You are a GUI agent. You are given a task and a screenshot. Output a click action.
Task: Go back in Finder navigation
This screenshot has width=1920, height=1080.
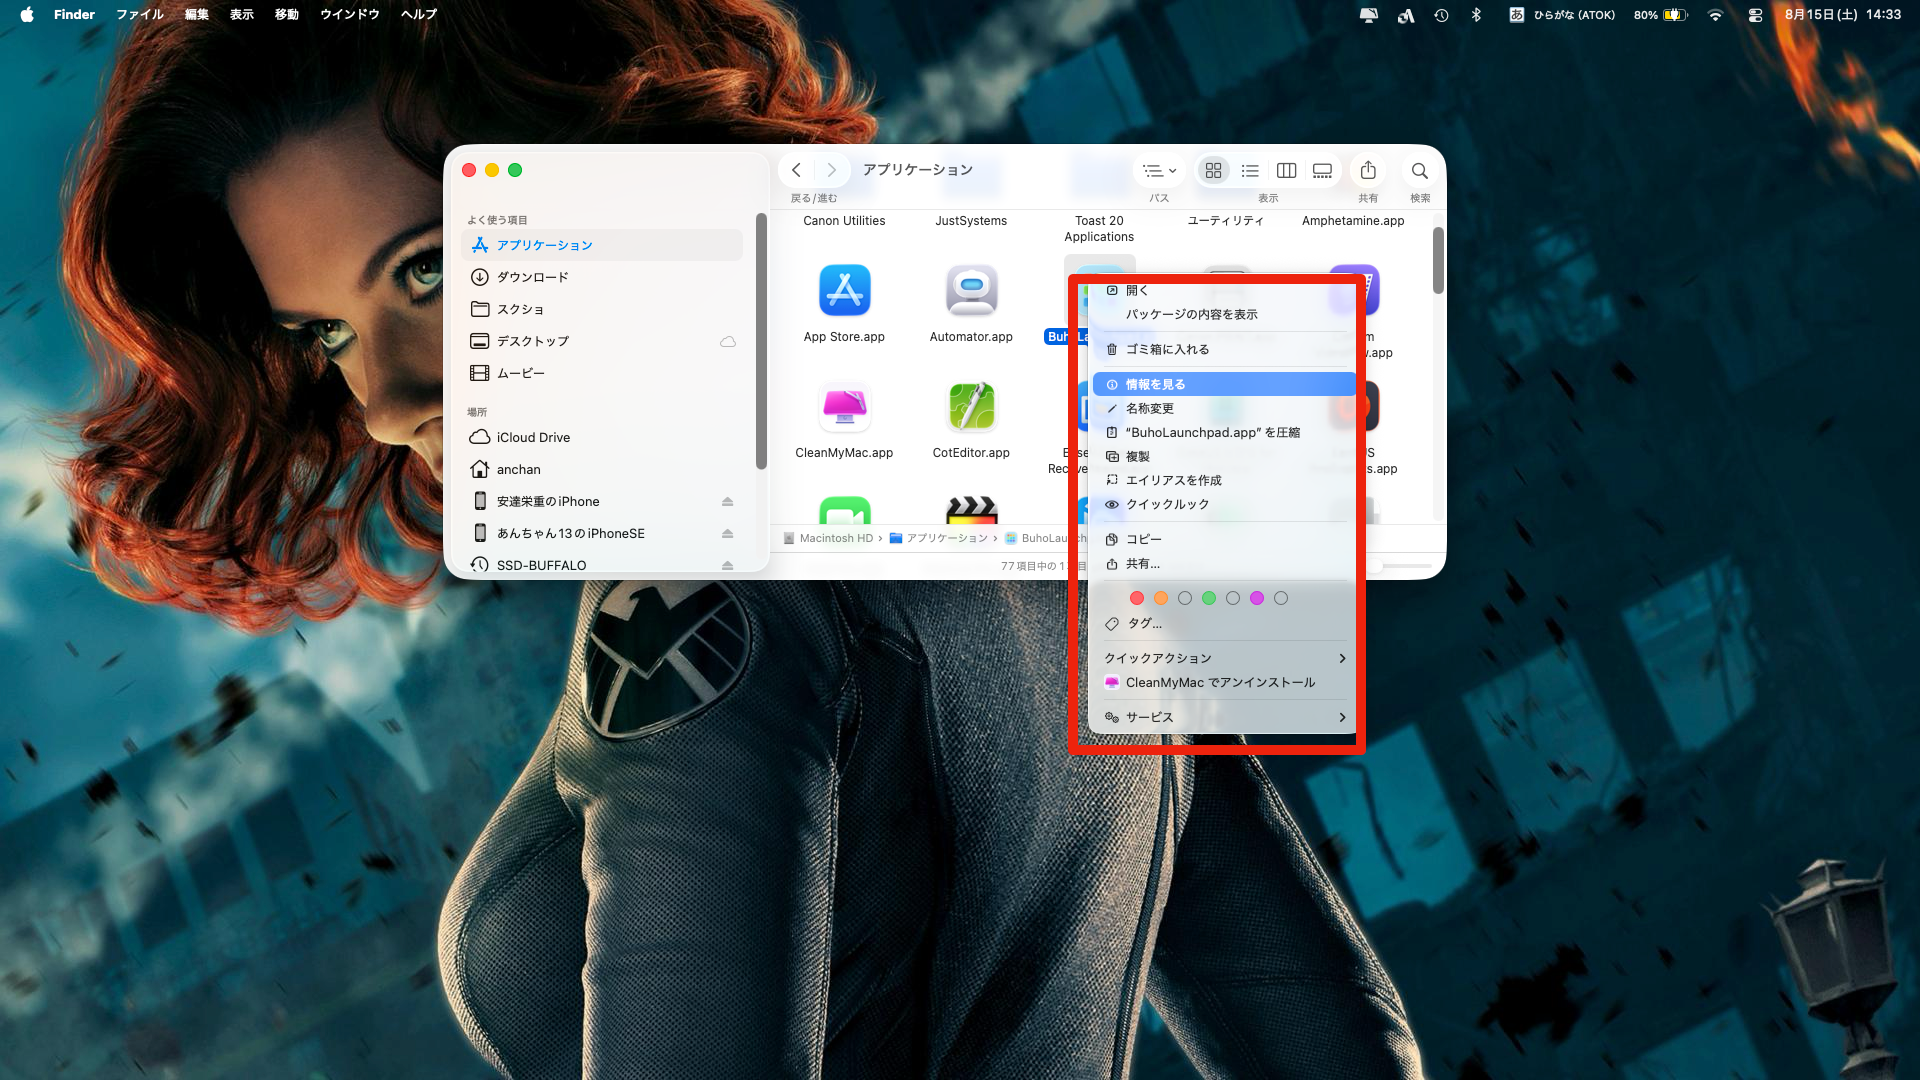[x=796, y=170]
